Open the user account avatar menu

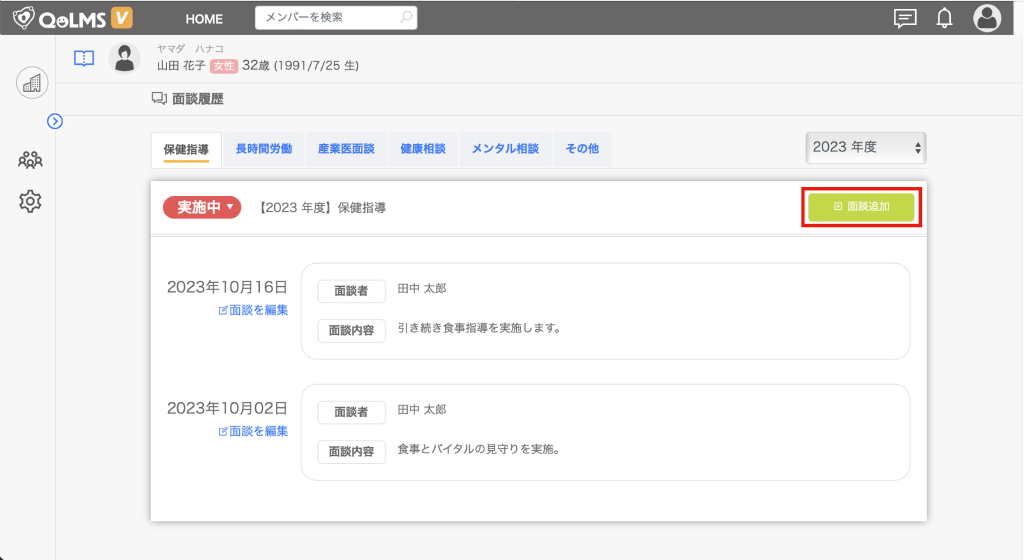pos(987,18)
